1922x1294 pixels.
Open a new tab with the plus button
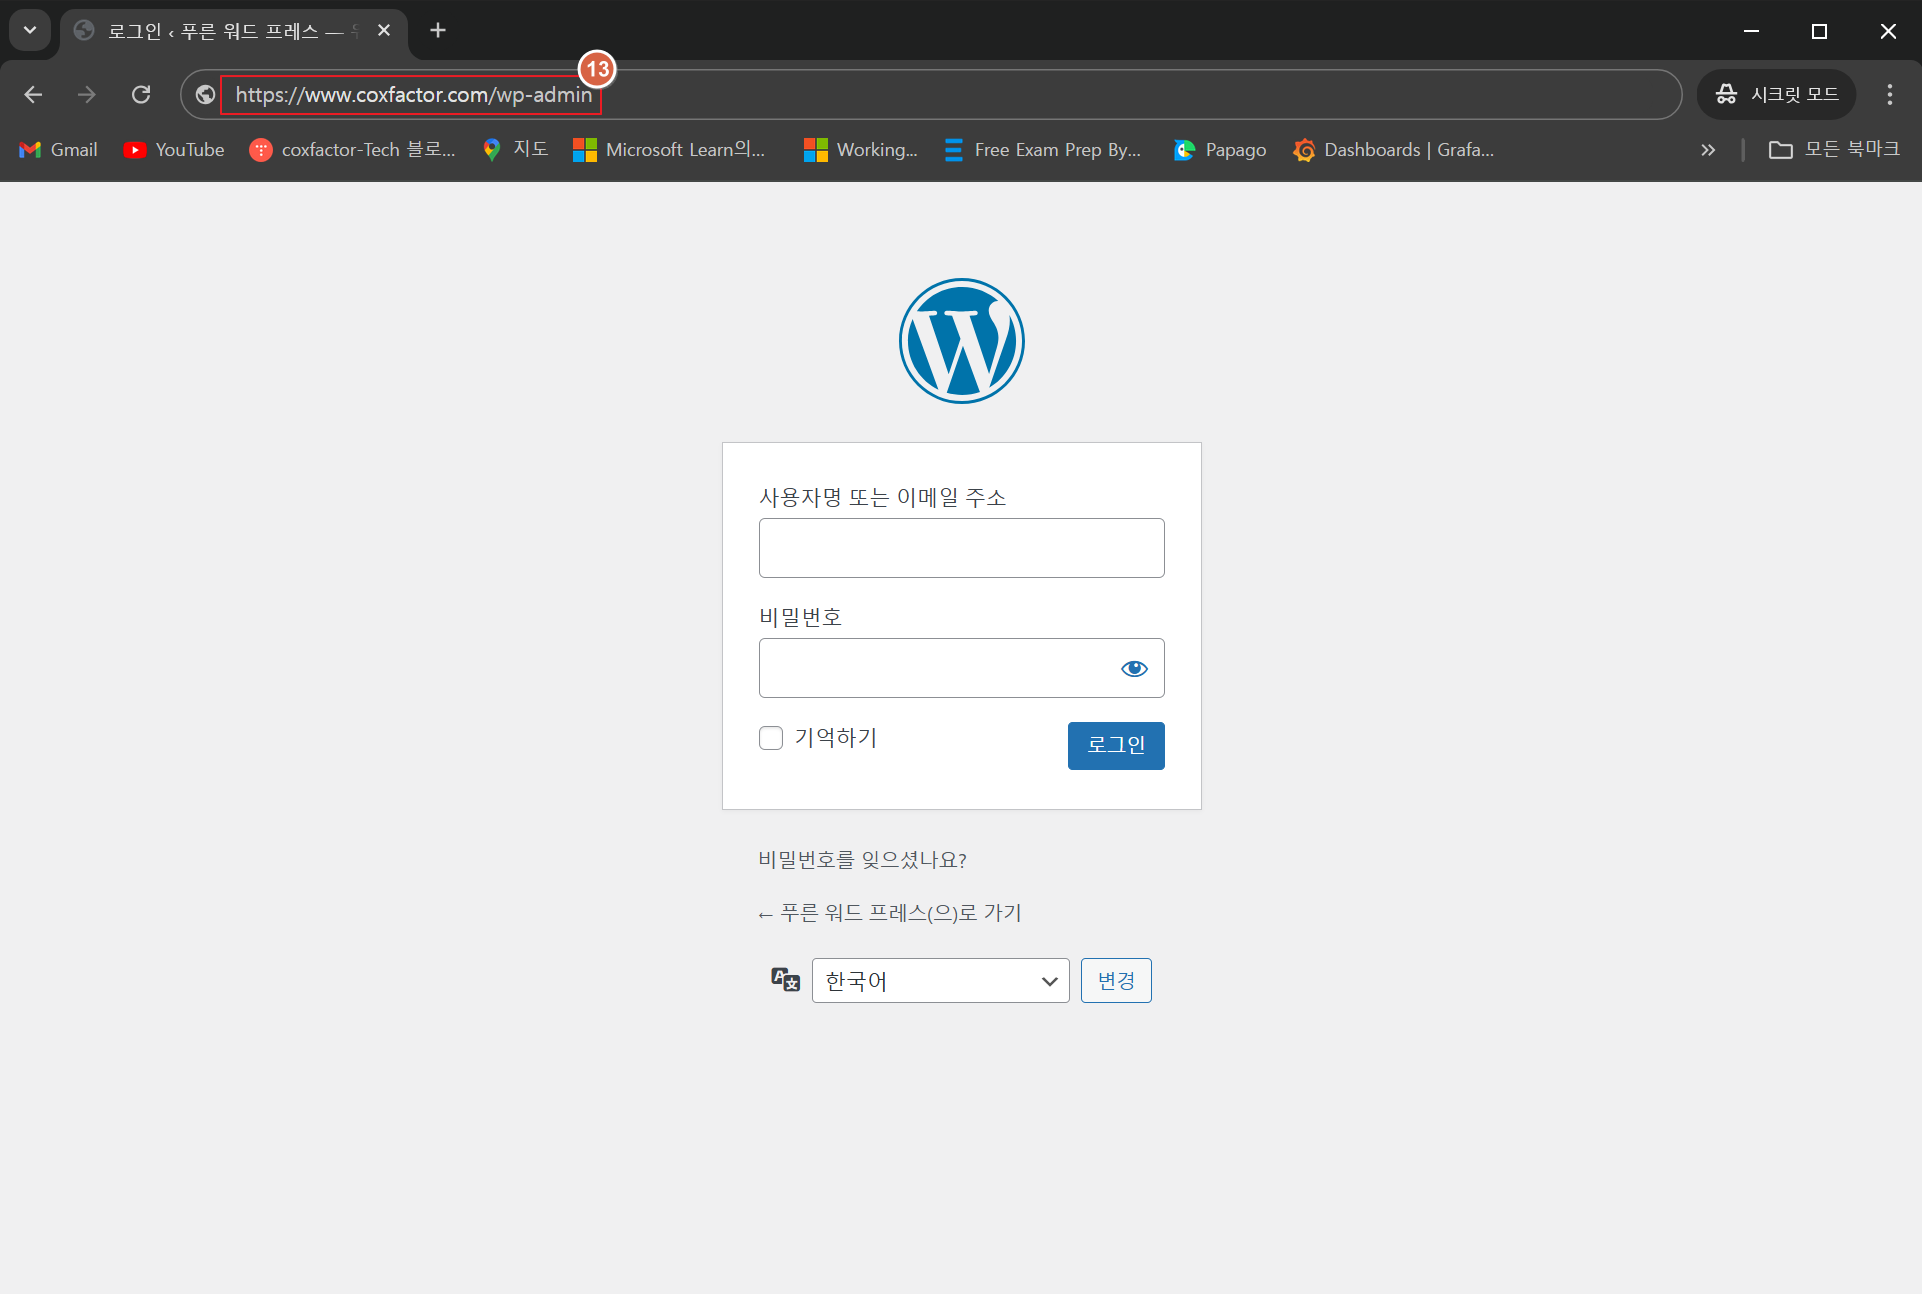pos(438,31)
